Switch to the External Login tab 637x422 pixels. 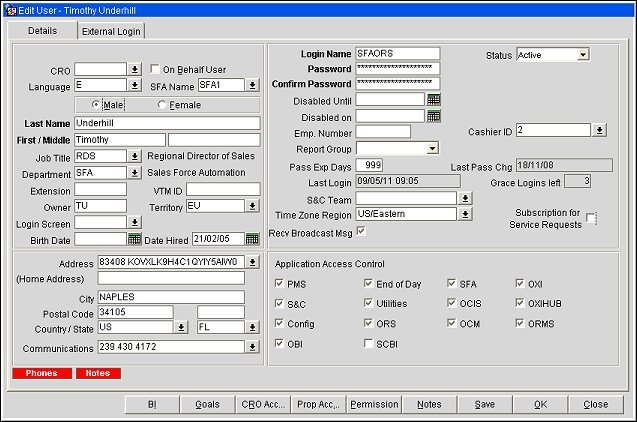[112, 31]
